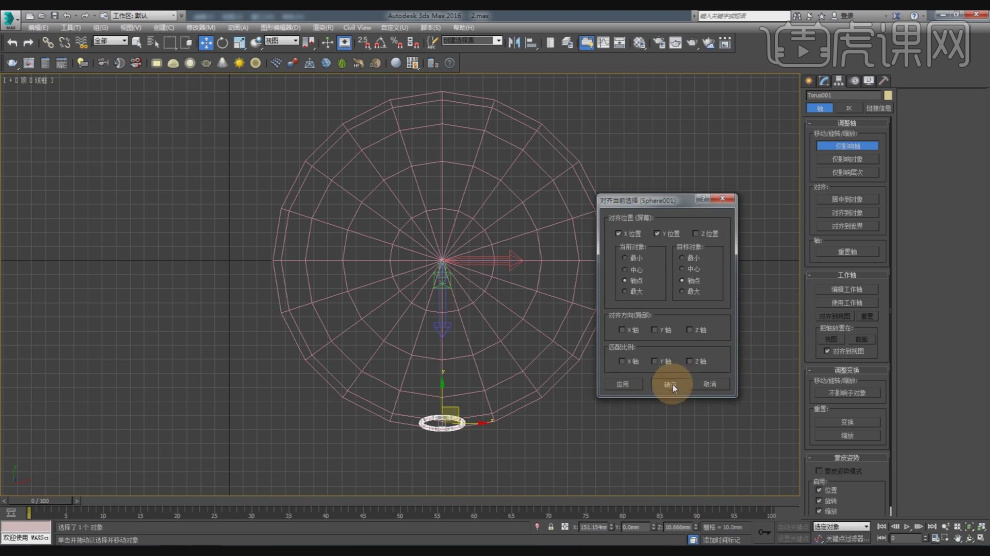The width and height of the screenshot is (990, 556).
Task: Select 最大 radio under 目标对象
Action: pyautogui.click(x=682, y=291)
